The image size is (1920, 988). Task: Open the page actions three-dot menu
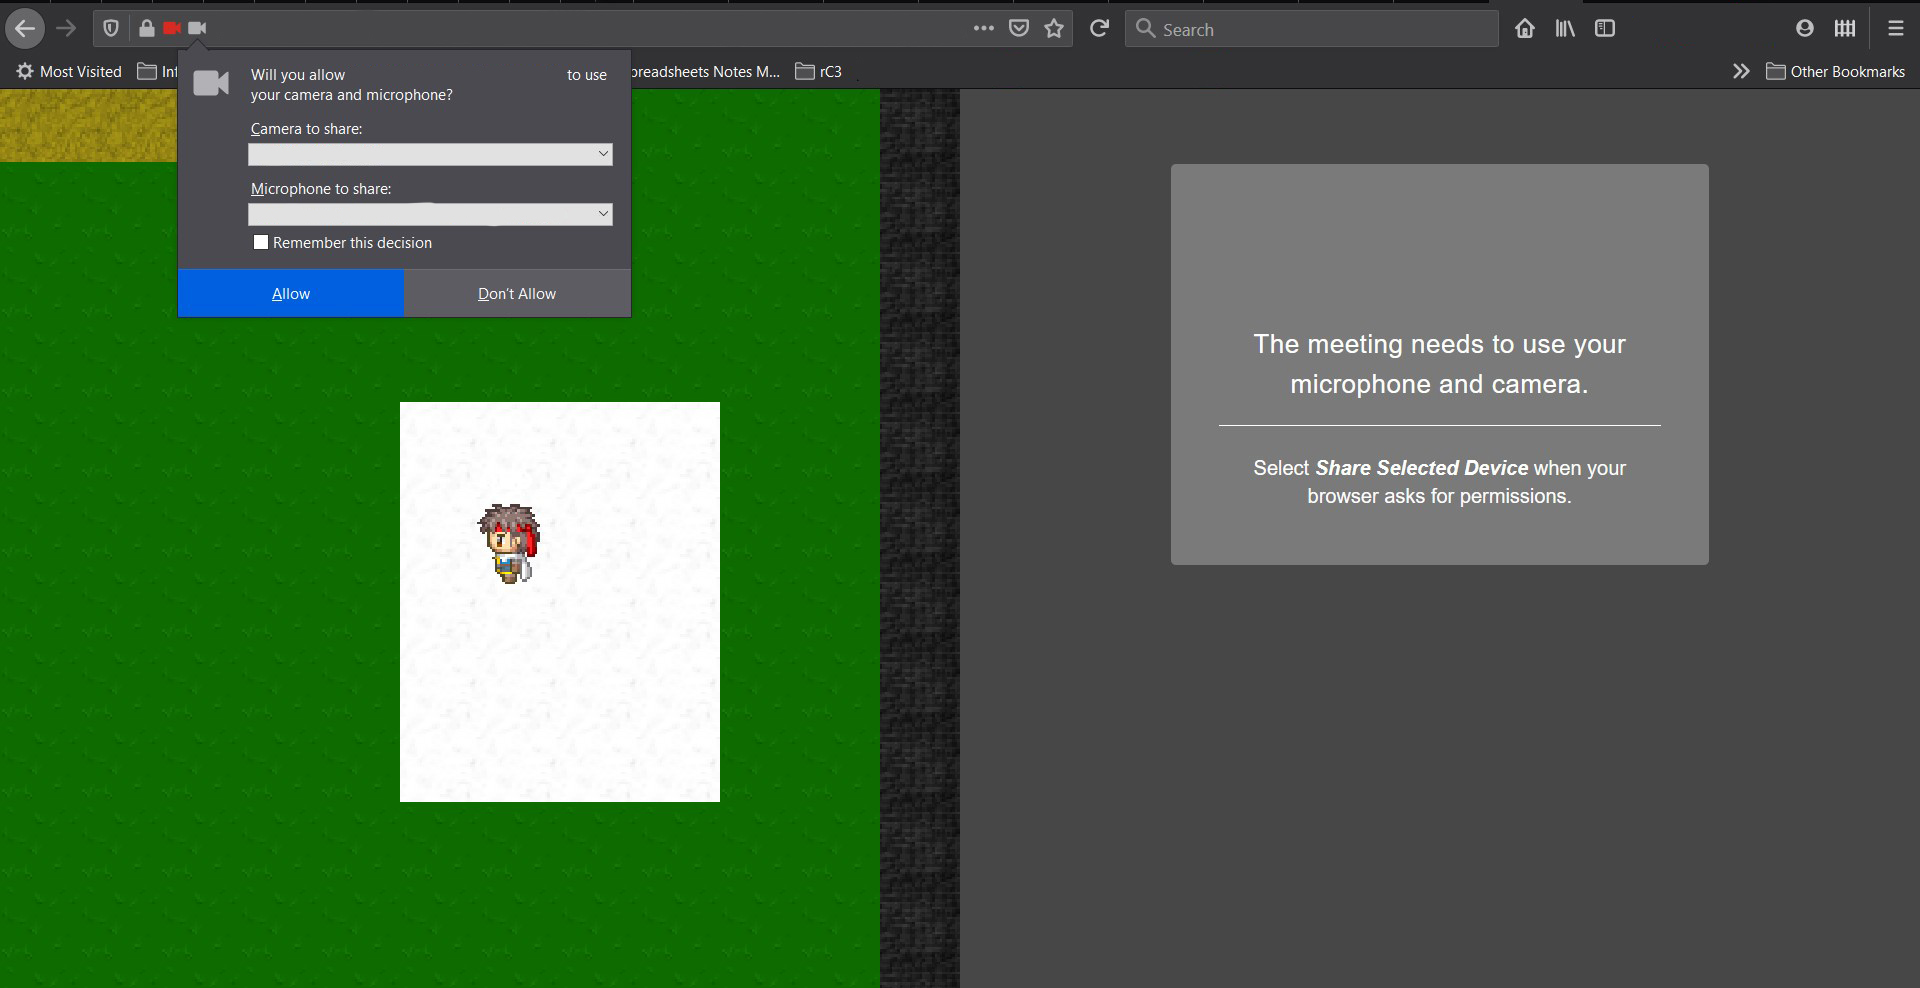pyautogui.click(x=984, y=29)
